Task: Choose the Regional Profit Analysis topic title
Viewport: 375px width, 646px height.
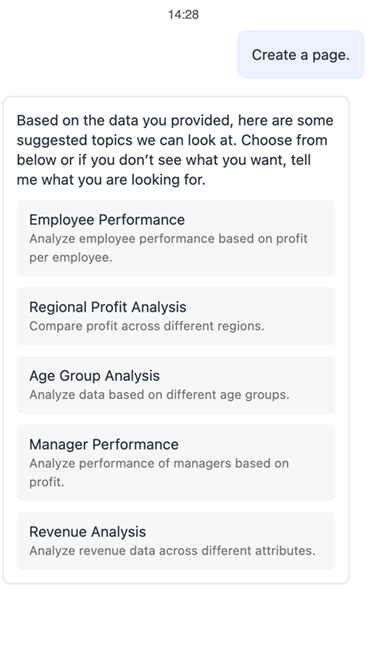Action: point(108,307)
